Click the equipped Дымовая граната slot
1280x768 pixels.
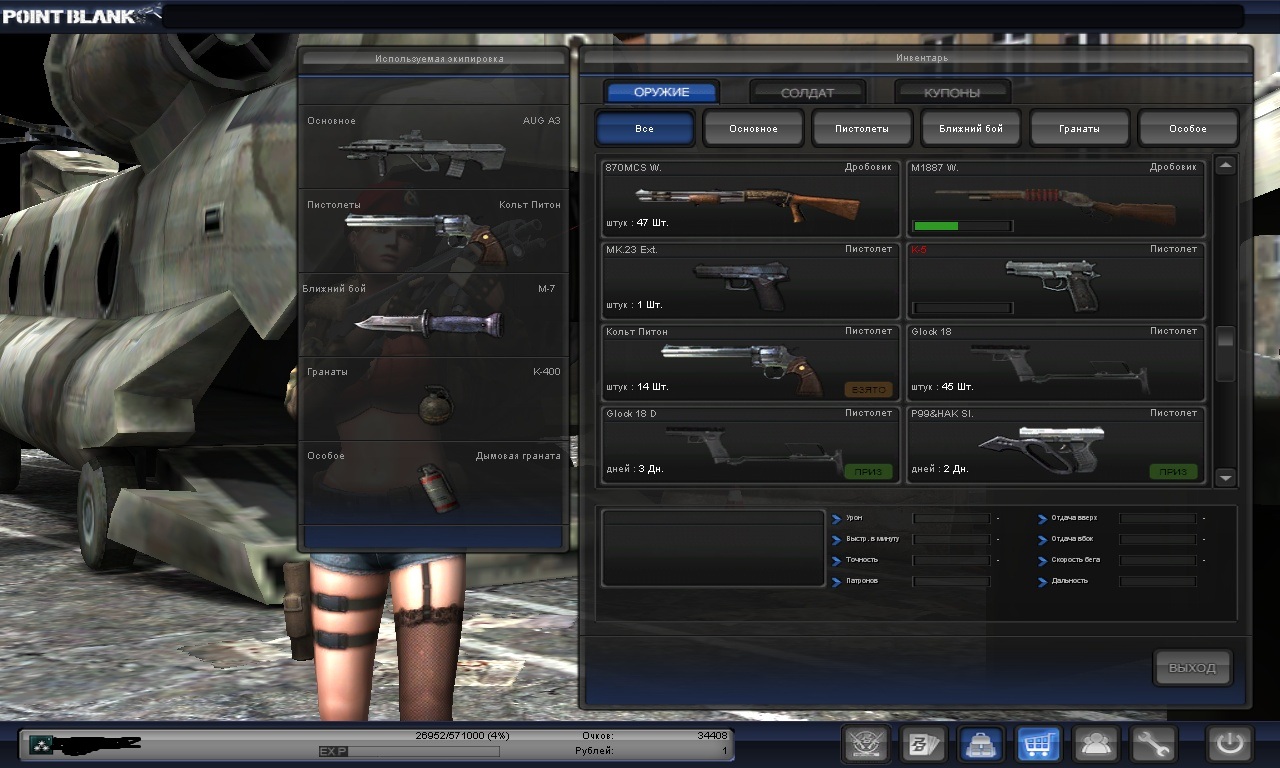[x=433, y=483]
